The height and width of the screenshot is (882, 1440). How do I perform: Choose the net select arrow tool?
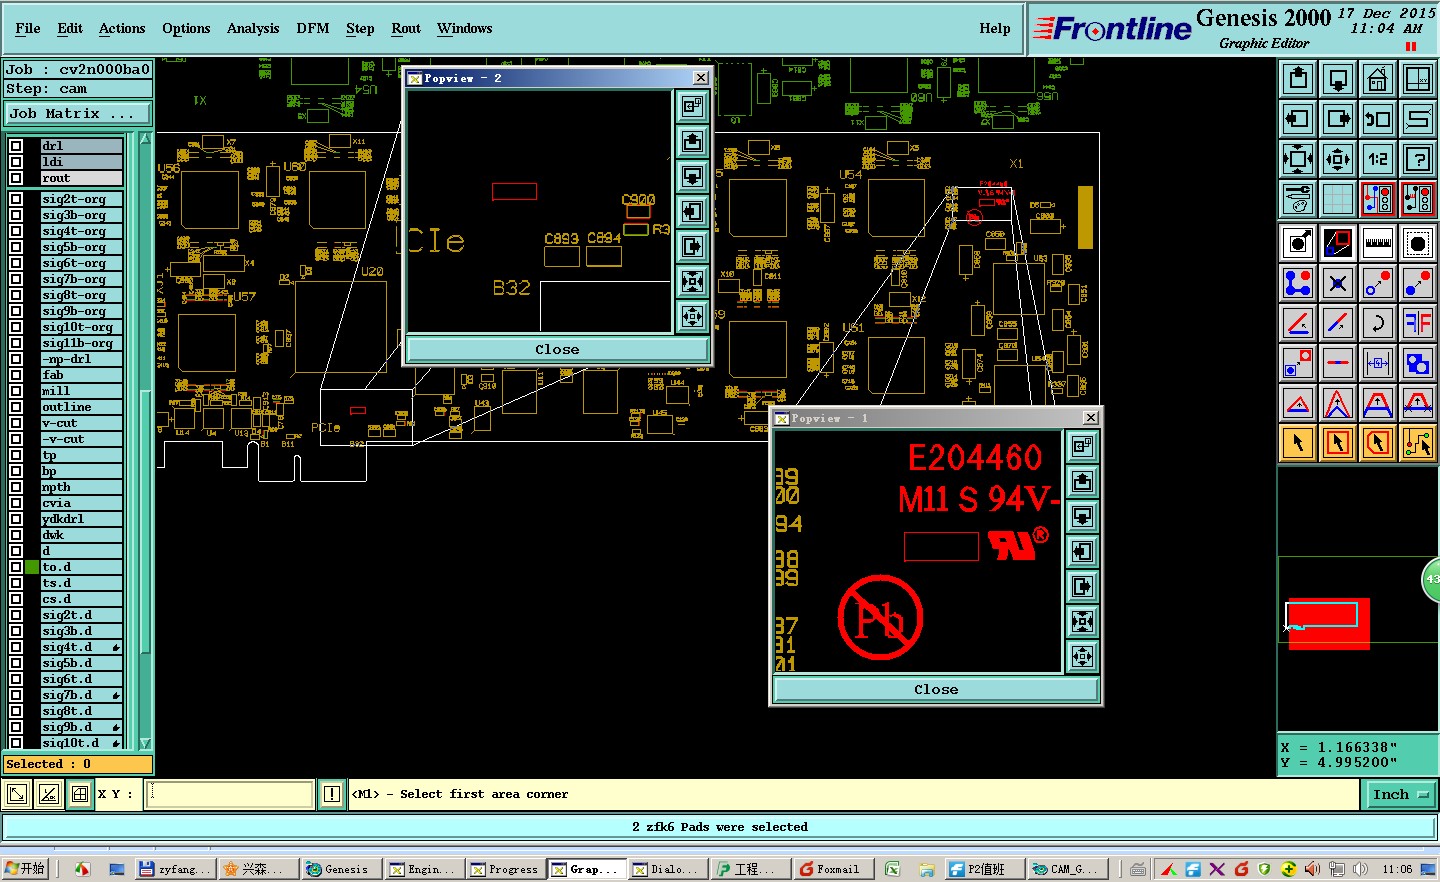pyautogui.click(x=1418, y=443)
